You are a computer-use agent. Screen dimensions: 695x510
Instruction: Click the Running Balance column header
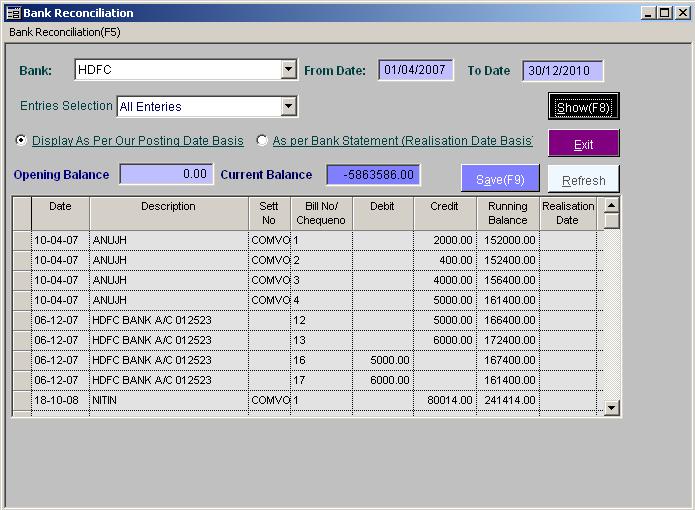tap(507, 213)
